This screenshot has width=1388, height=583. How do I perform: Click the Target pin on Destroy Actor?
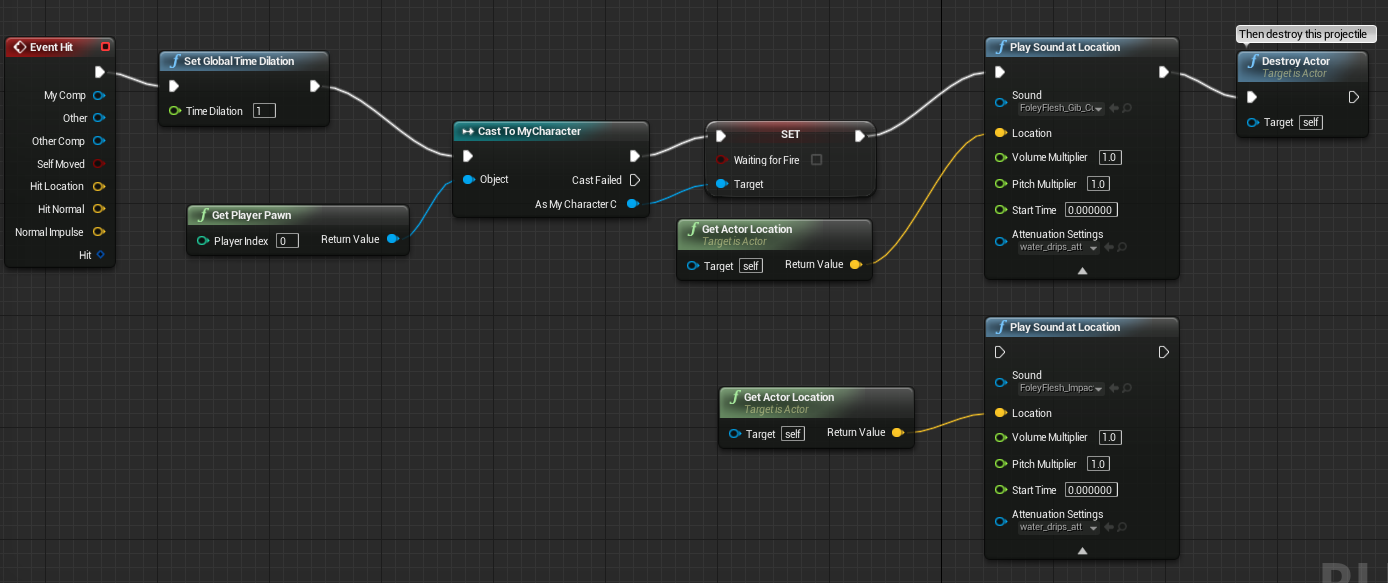click(1253, 122)
